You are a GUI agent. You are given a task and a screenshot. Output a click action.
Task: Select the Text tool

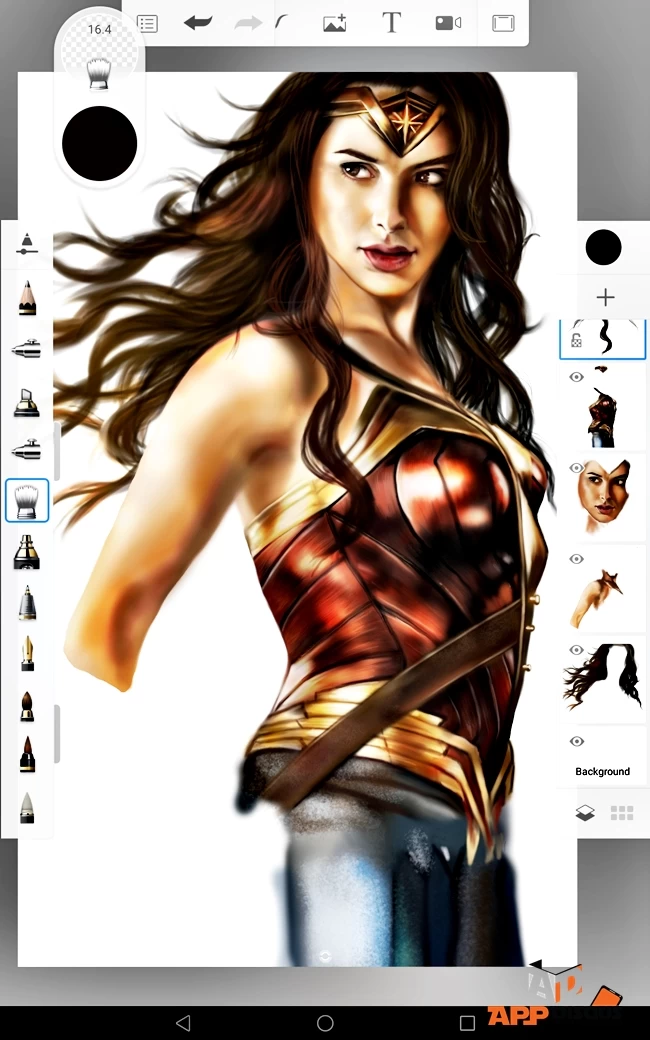[391, 23]
